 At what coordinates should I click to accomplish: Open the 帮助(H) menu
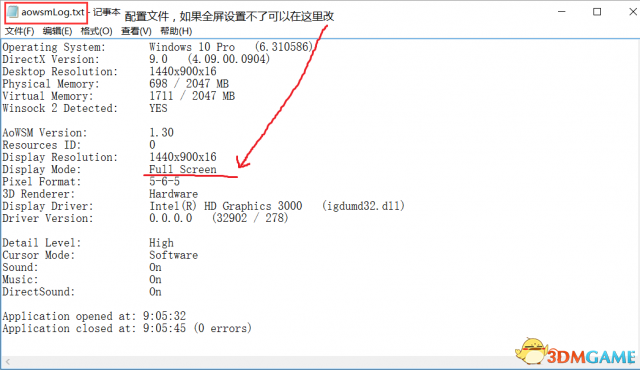tap(176, 31)
